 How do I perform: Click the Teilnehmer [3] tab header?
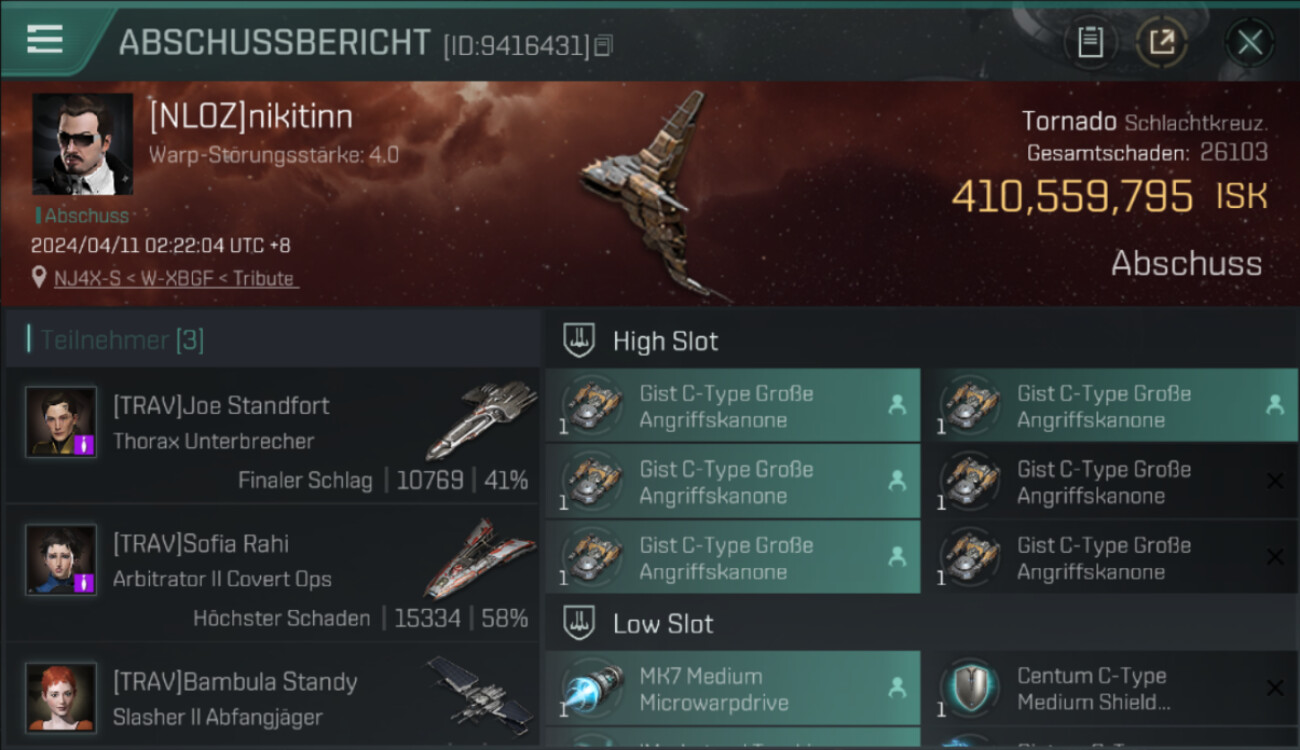coord(122,340)
